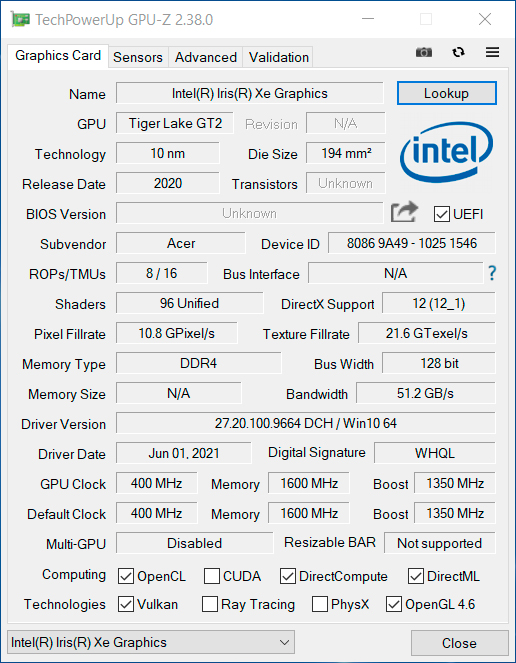The width and height of the screenshot is (516, 663).
Task: Toggle the Ray Tracing checkbox
Action: (x=210, y=604)
